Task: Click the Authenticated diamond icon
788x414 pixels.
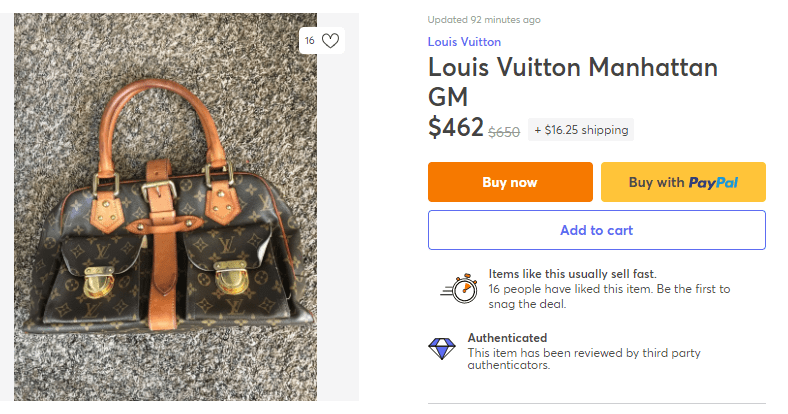Action: click(441, 349)
